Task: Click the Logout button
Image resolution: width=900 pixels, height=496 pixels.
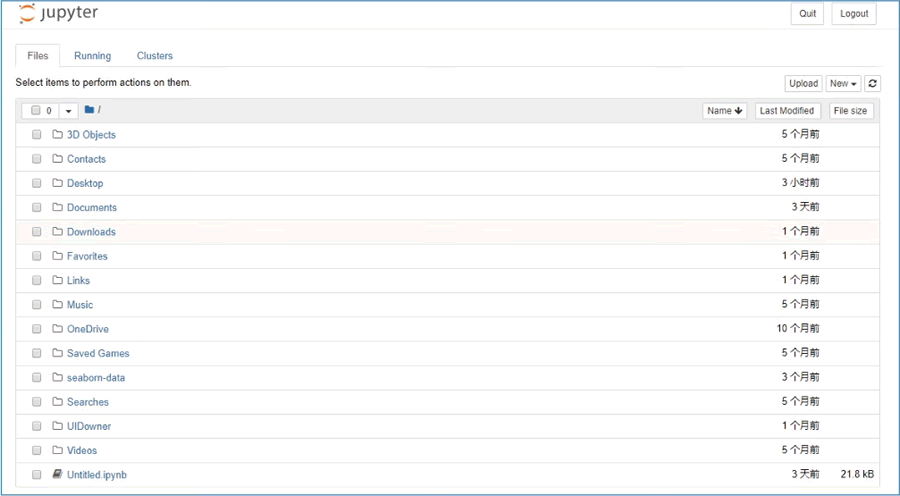Action: (x=854, y=14)
